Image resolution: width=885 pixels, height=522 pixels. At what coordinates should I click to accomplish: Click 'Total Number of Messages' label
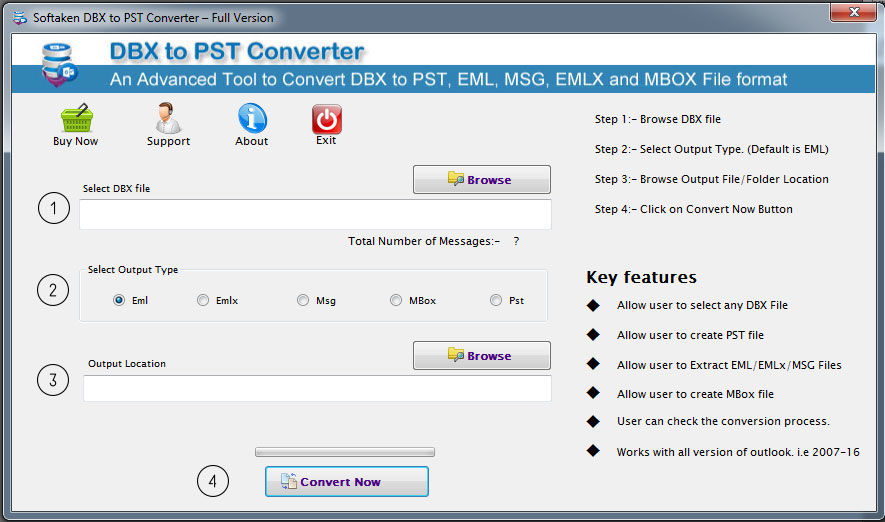(x=423, y=241)
